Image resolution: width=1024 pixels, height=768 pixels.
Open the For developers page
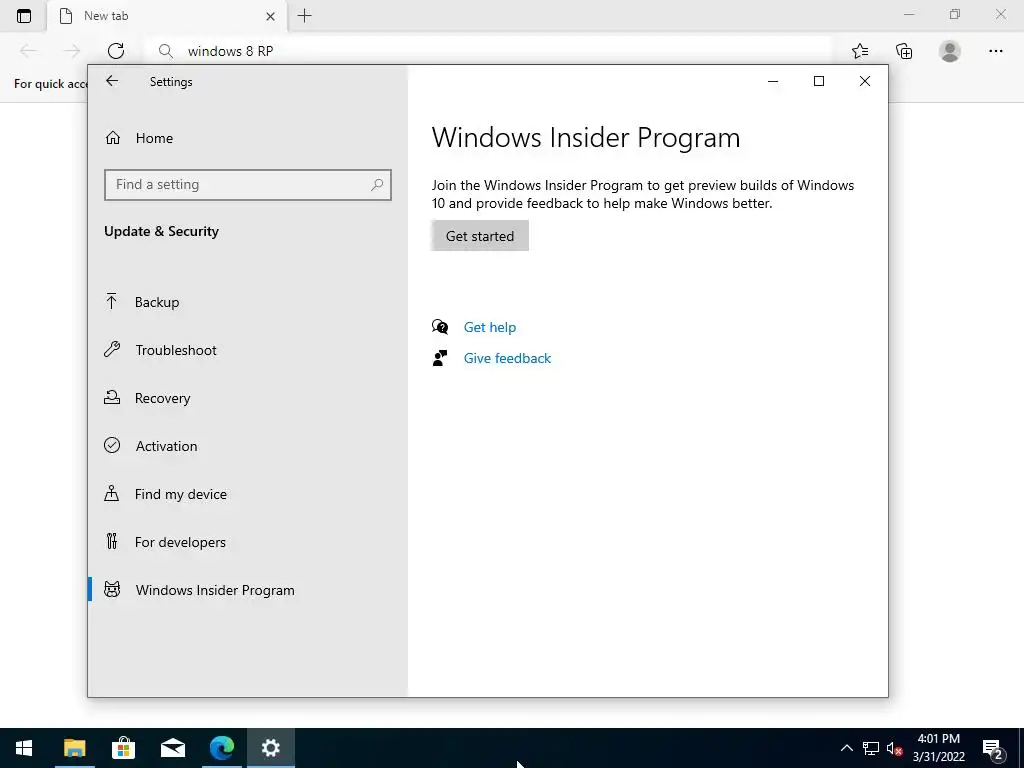coord(180,542)
